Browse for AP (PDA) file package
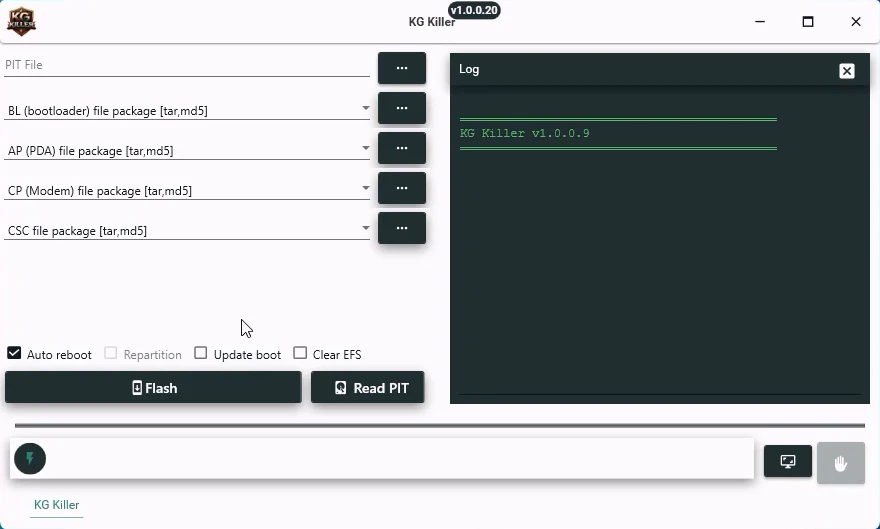Viewport: 880px width, 529px height. [x=401, y=148]
